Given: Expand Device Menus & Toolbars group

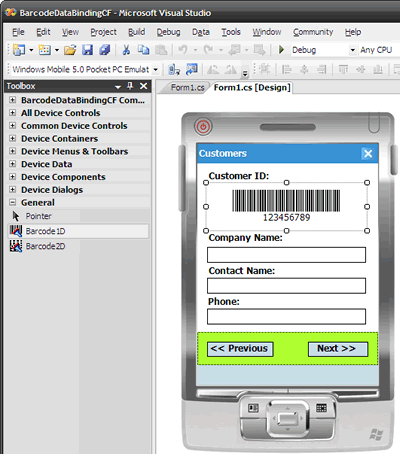Looking at the screenshot, I should (x=12, y=151).
